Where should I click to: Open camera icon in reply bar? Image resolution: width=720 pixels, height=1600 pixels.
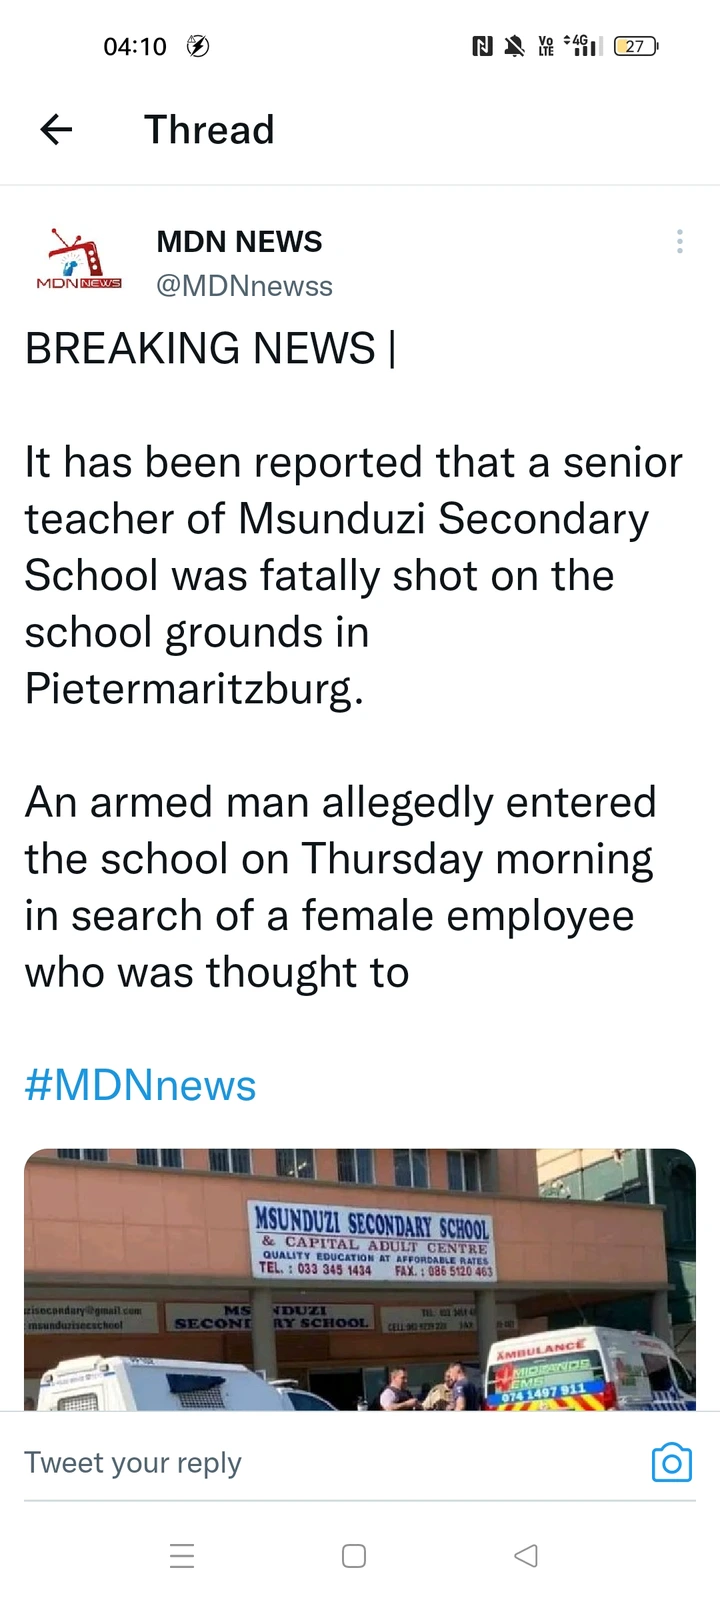[x=671, y=1462]
